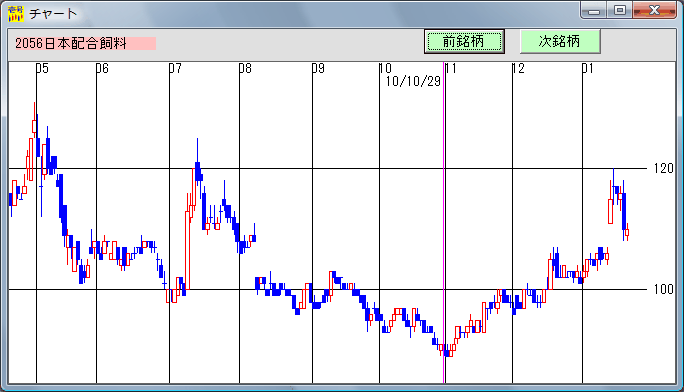Select the 2056日本配合飼料 stock name field
The height and width of the screenshot is (392, 684).
86,43
